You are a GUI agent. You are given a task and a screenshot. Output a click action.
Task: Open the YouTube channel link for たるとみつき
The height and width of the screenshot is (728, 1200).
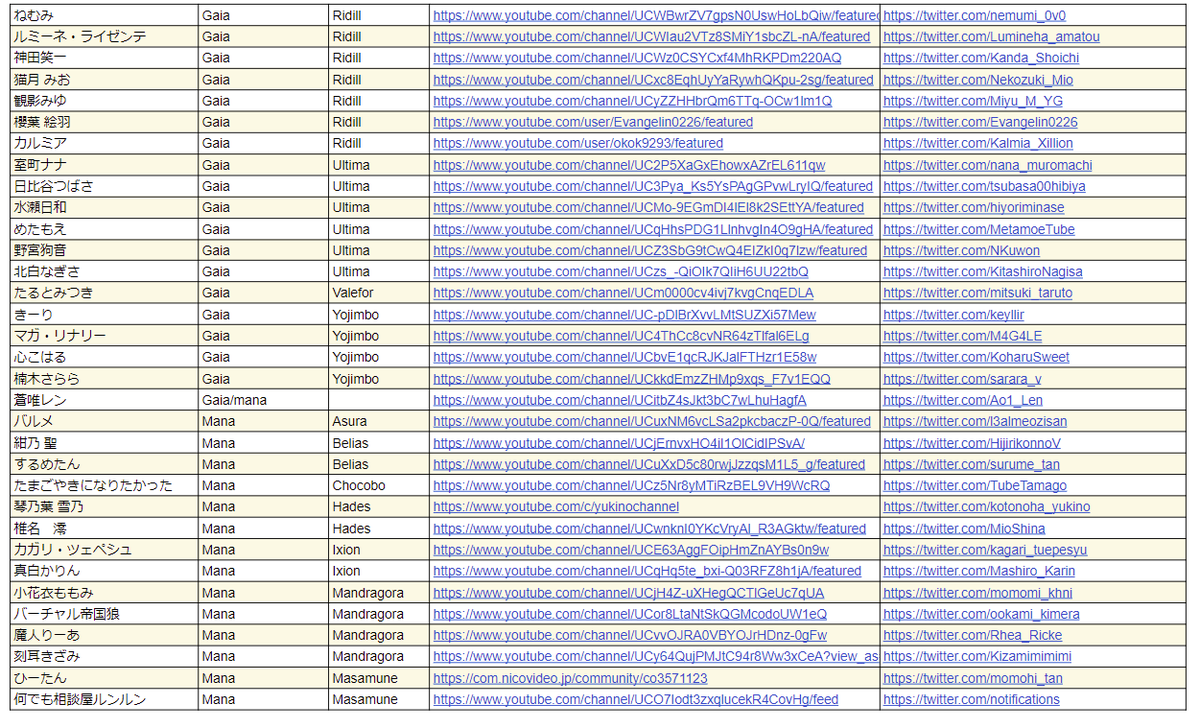(x=623, y=293)
